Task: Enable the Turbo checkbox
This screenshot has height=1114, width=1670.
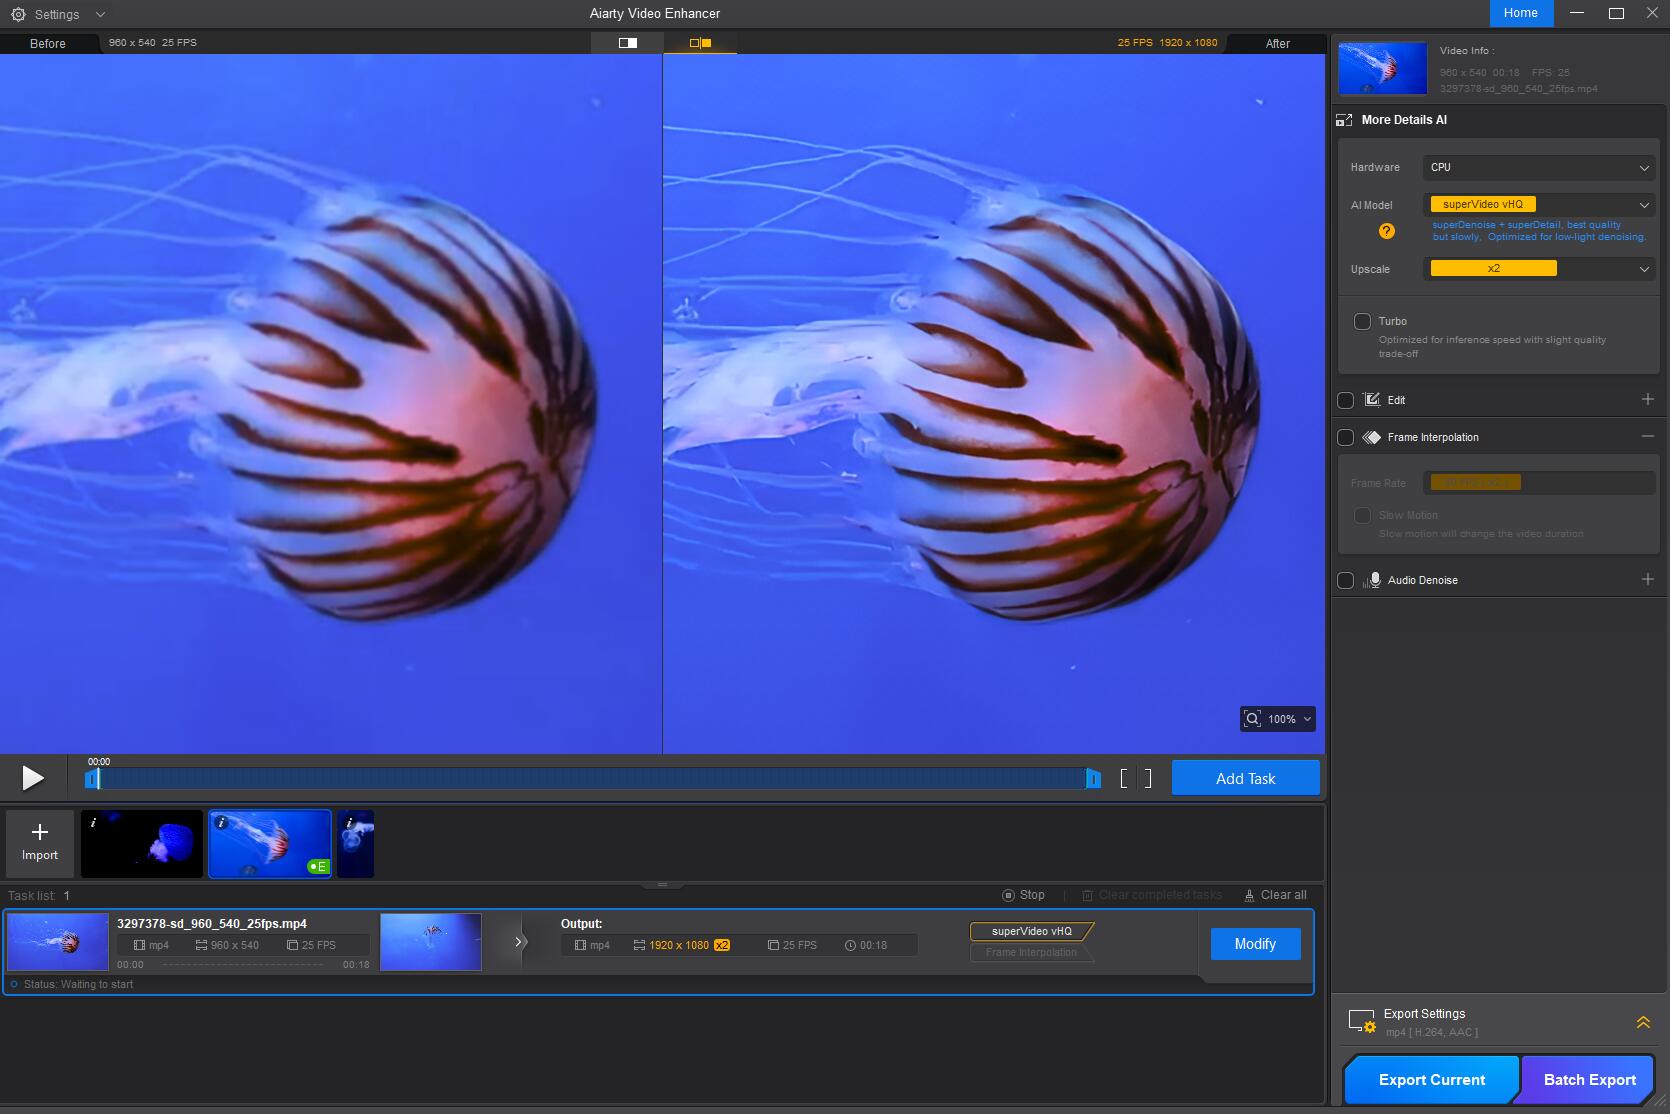Action: [x=1362, y=321]
